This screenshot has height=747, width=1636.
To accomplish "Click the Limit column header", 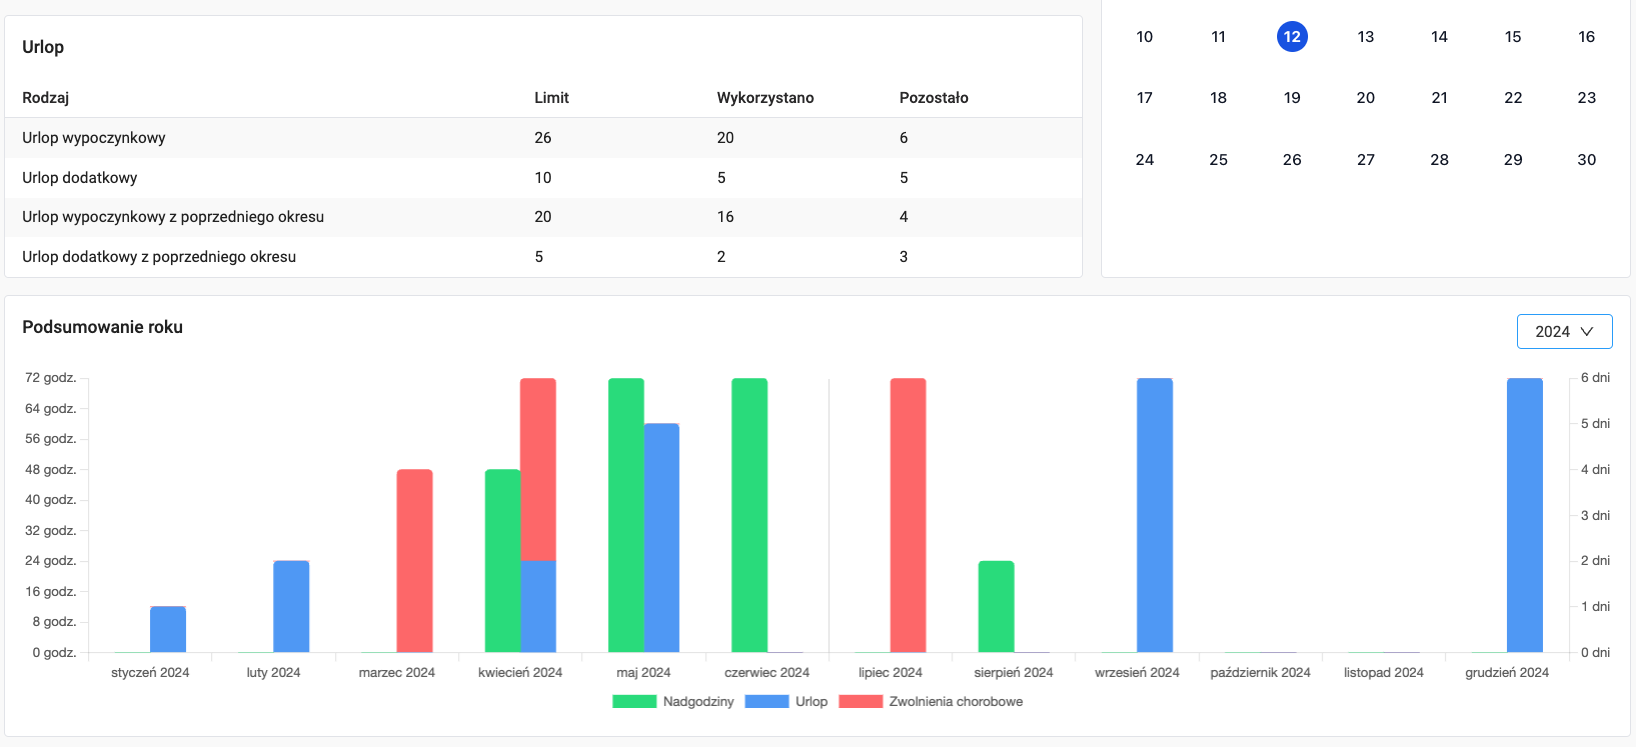I will click(551, 98).
